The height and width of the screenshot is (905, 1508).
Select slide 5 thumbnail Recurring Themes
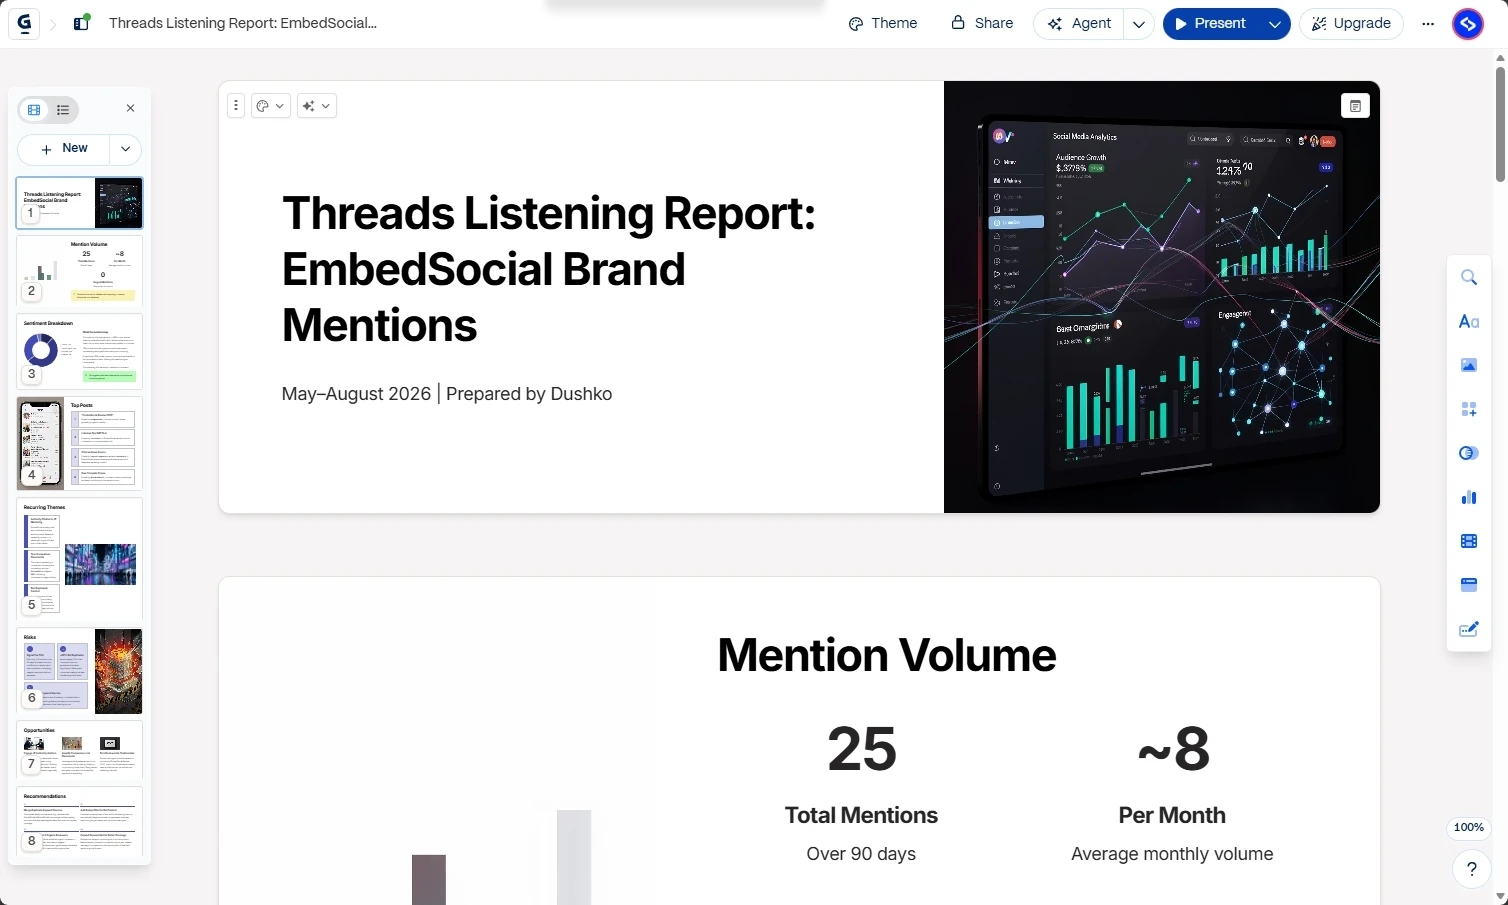tap(80, 558)
